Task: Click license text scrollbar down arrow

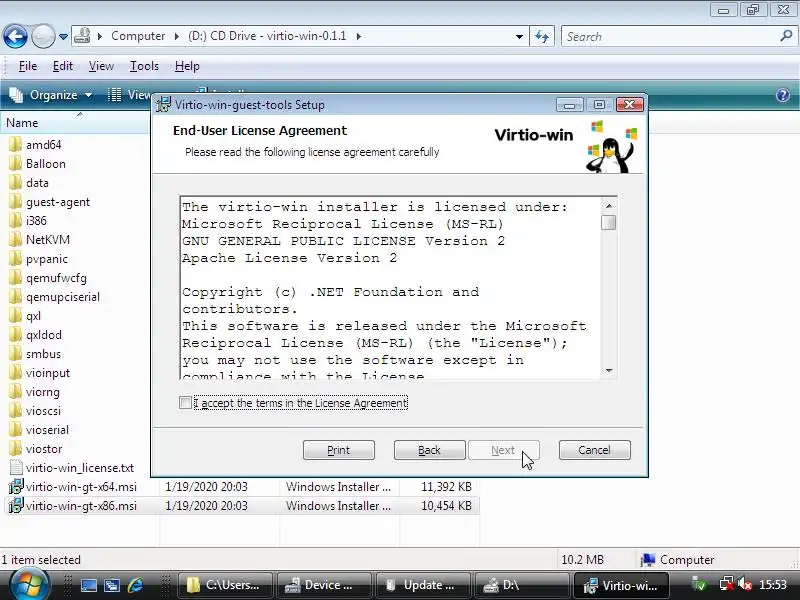Action: click(x=609, y=370)
